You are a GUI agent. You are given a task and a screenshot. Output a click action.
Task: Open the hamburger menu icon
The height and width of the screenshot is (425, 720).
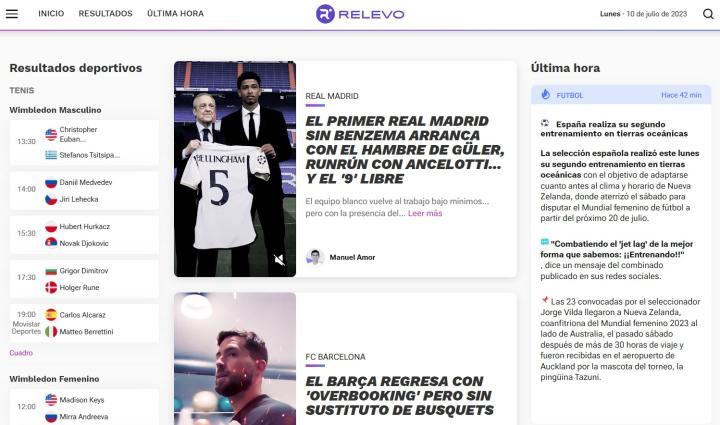[x=12, y=14]
